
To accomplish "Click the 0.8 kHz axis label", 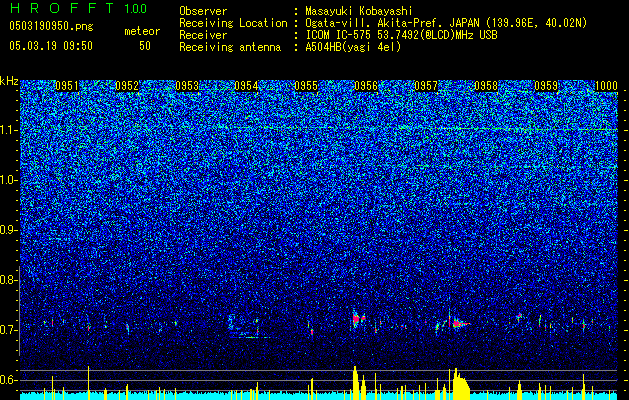I will pos(9,280).
